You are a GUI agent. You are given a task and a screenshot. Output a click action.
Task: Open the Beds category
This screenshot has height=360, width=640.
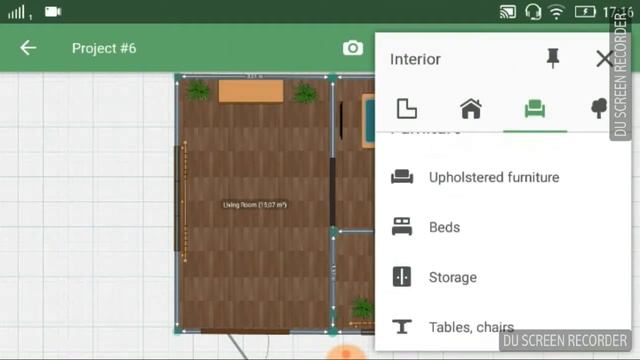tap(503, 227)
